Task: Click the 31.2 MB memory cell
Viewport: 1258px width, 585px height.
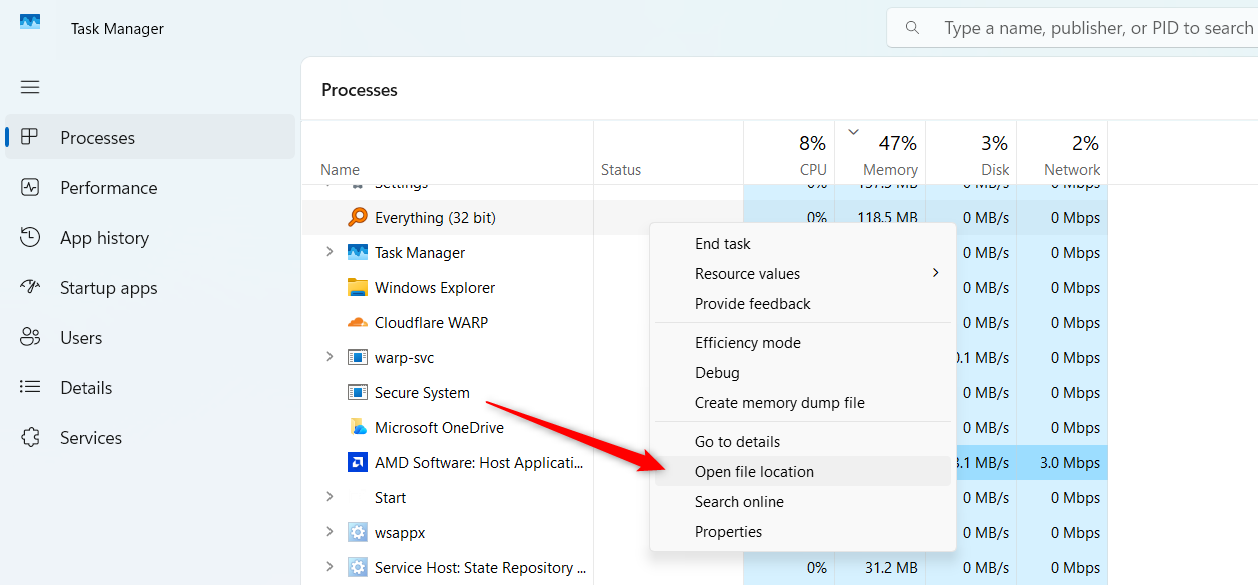Action: 879,567
